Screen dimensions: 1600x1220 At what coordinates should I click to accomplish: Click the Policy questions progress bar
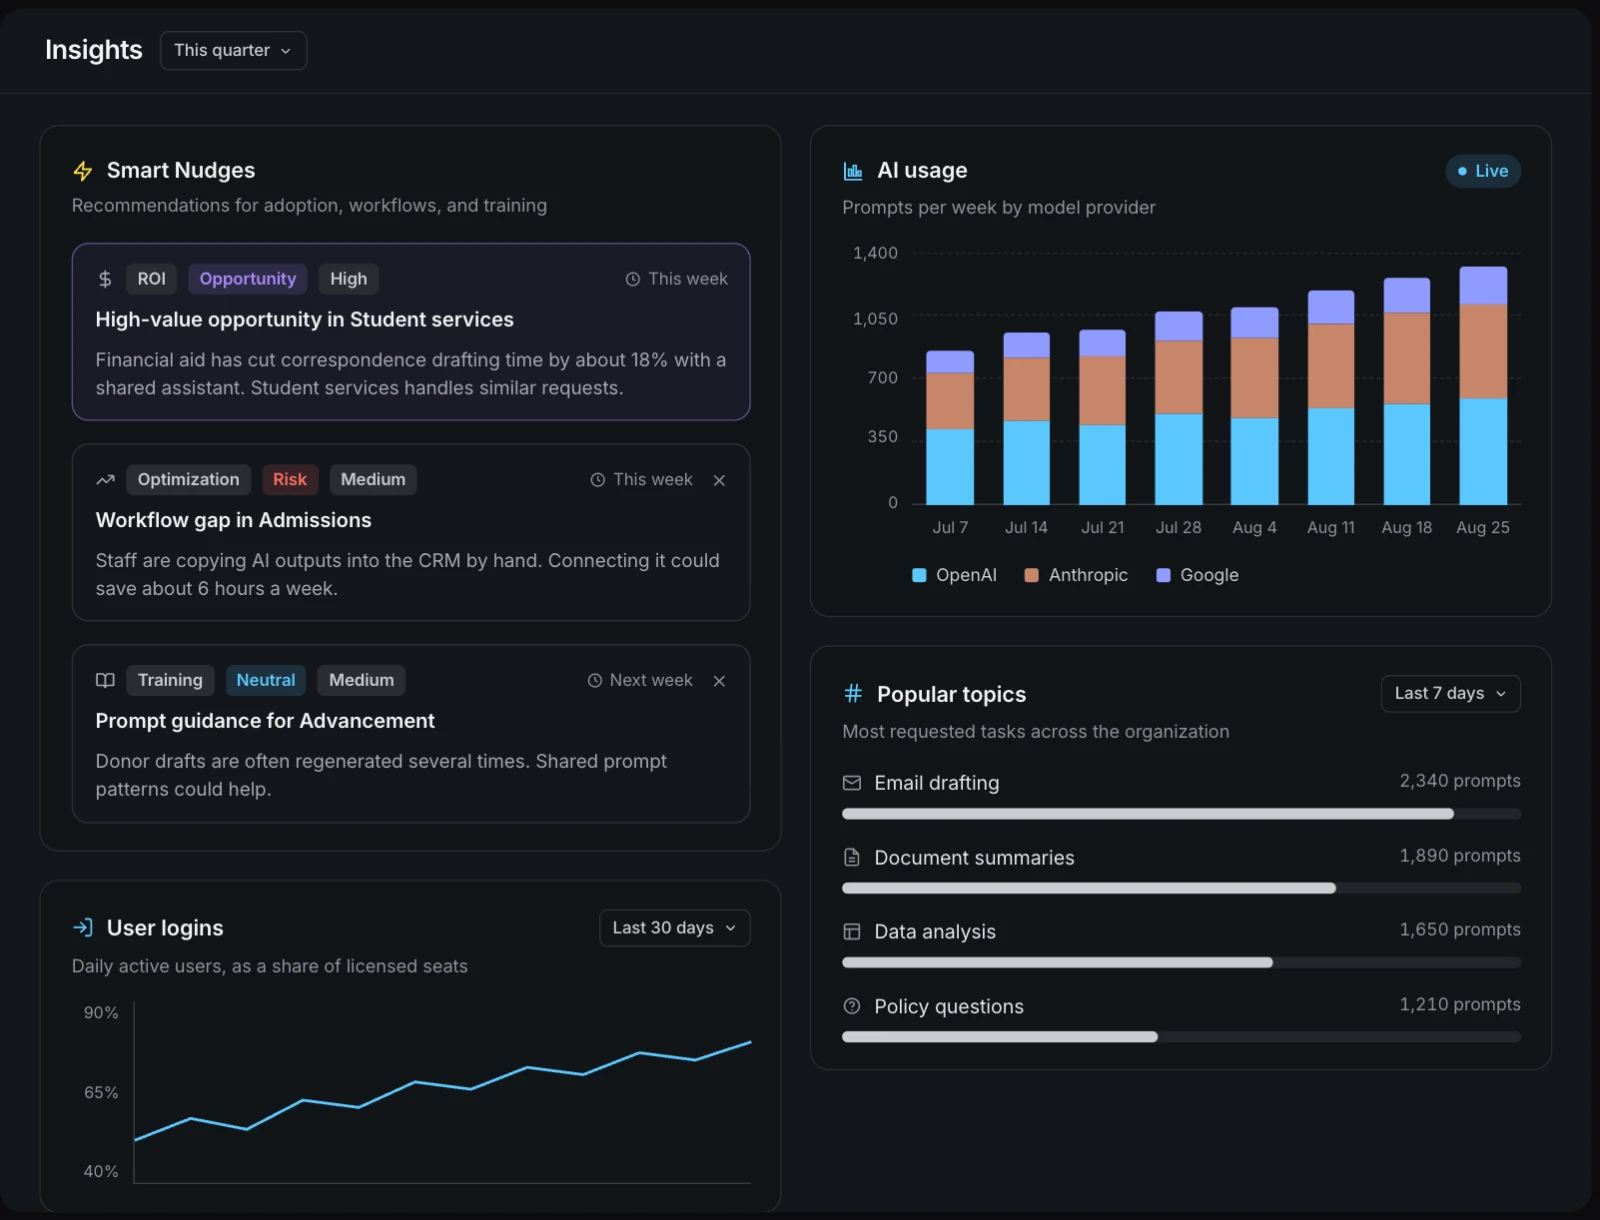coord(1181,1037)
